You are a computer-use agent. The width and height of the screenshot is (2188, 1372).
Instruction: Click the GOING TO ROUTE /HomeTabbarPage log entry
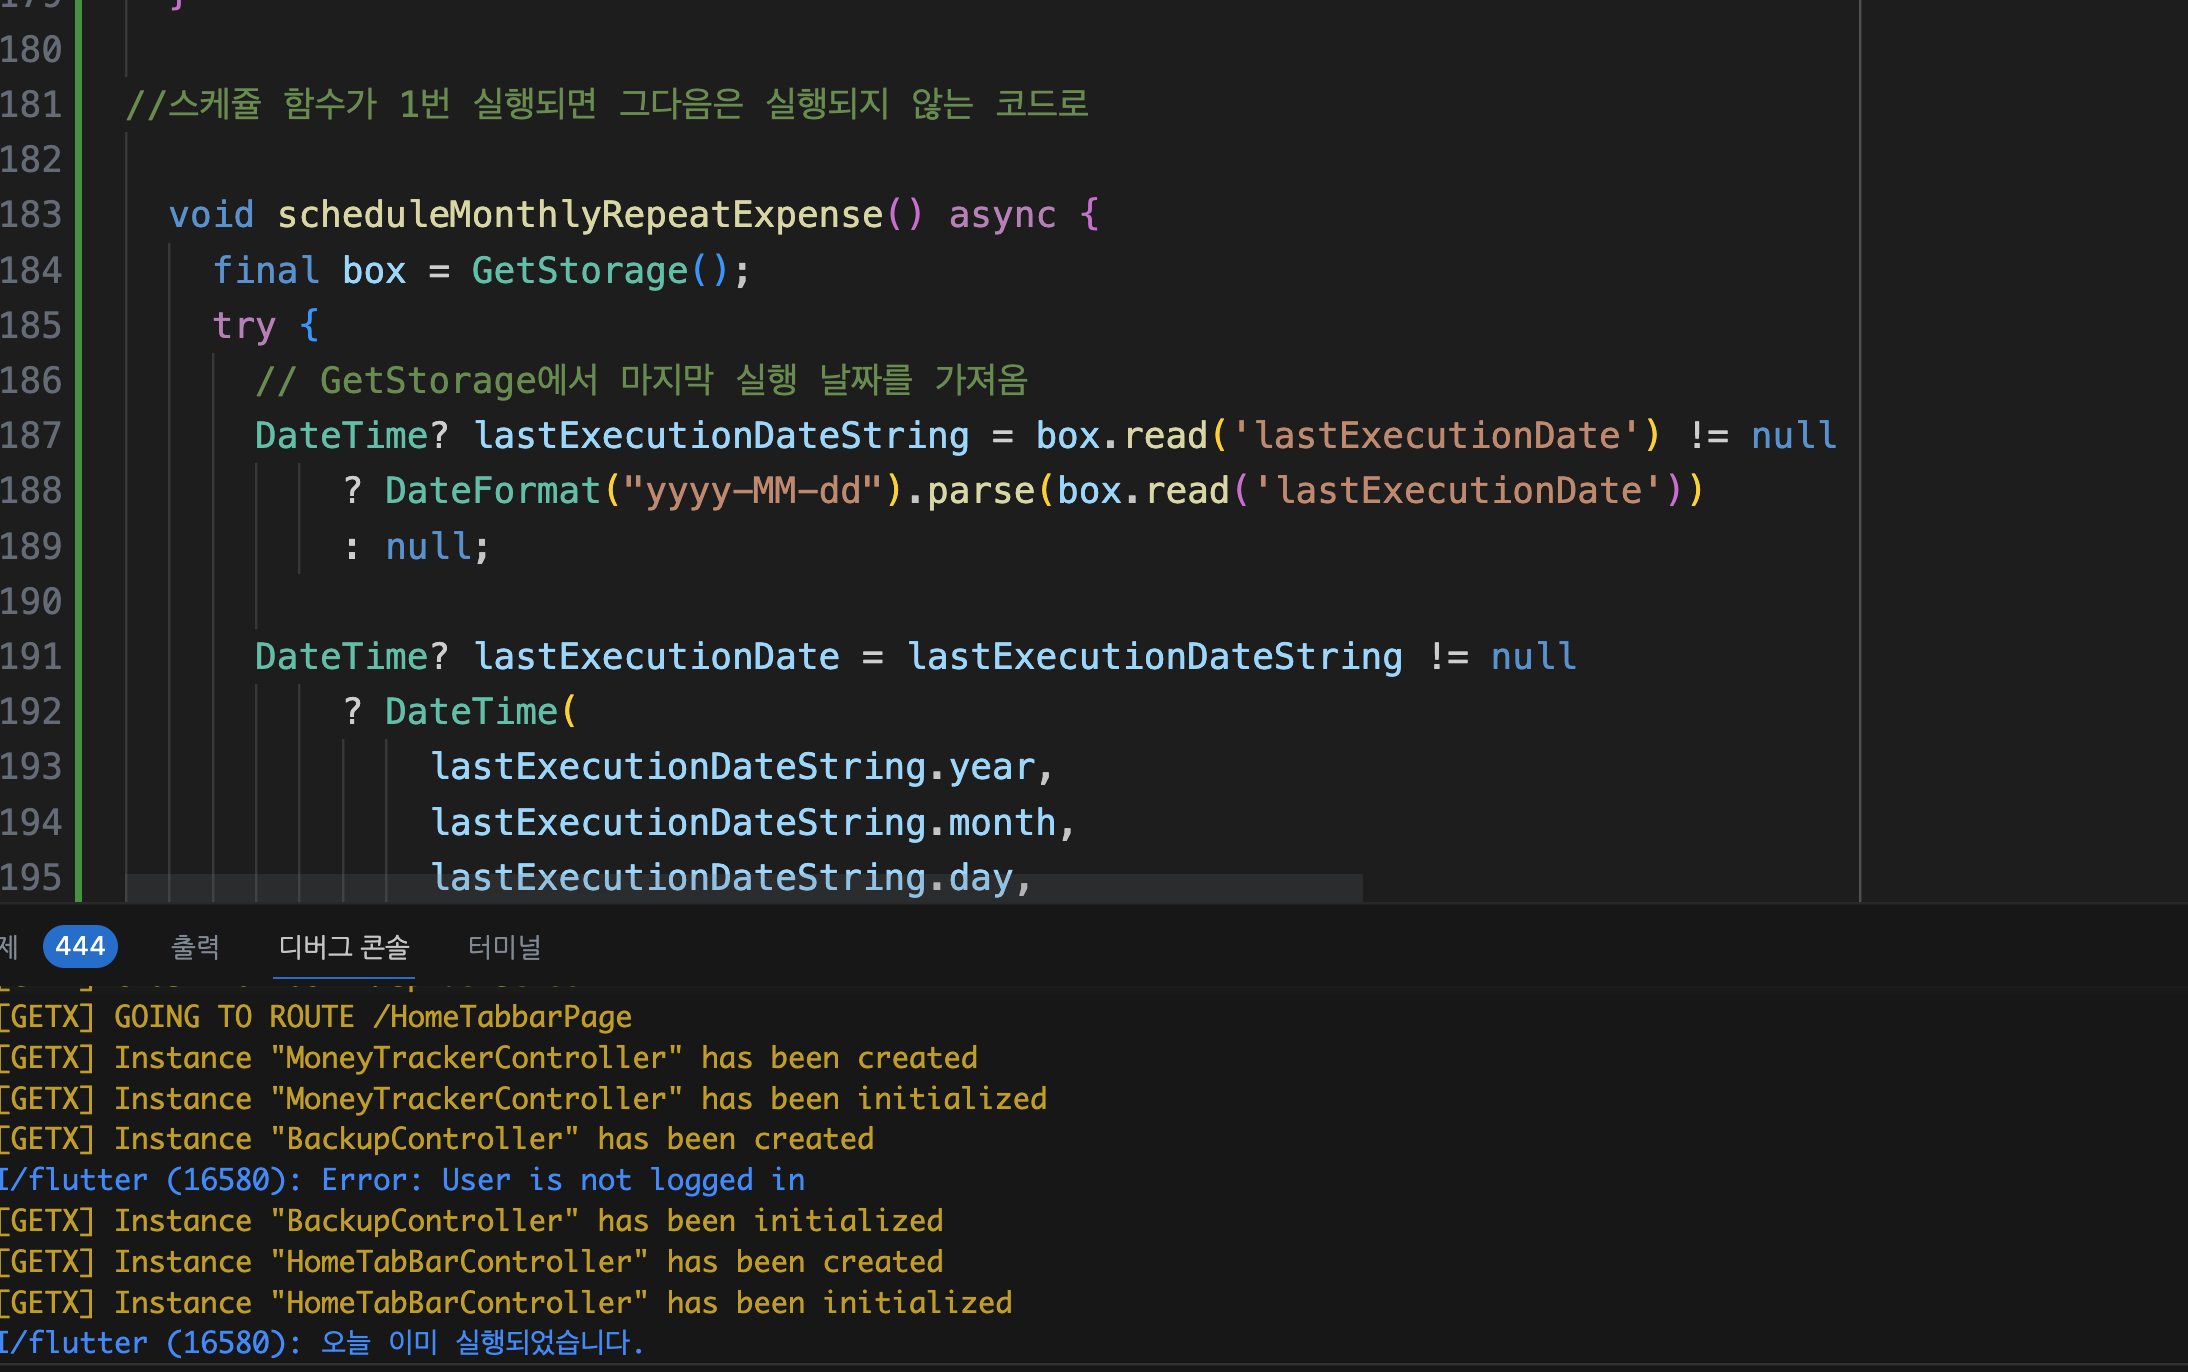click(318, 1017)
